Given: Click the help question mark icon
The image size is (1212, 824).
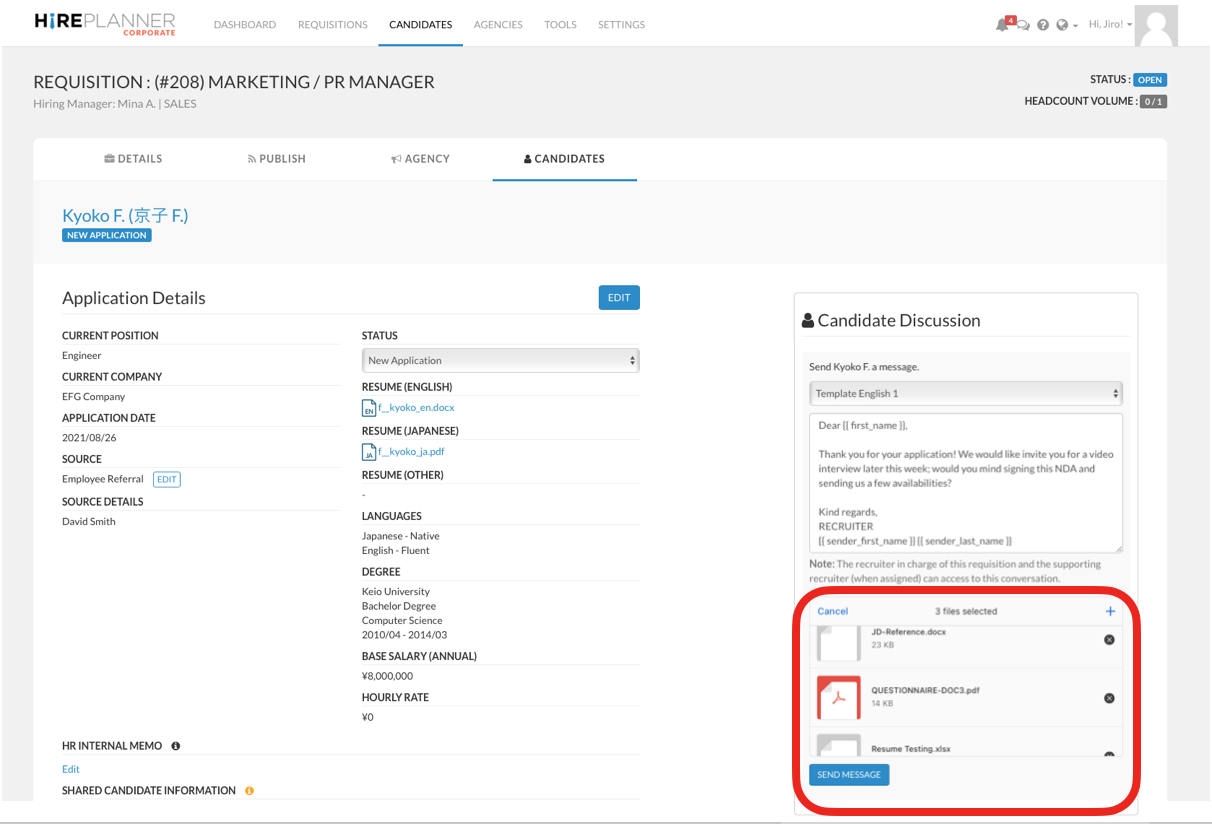Looking at the screenshot, I should pos(1043,25).
